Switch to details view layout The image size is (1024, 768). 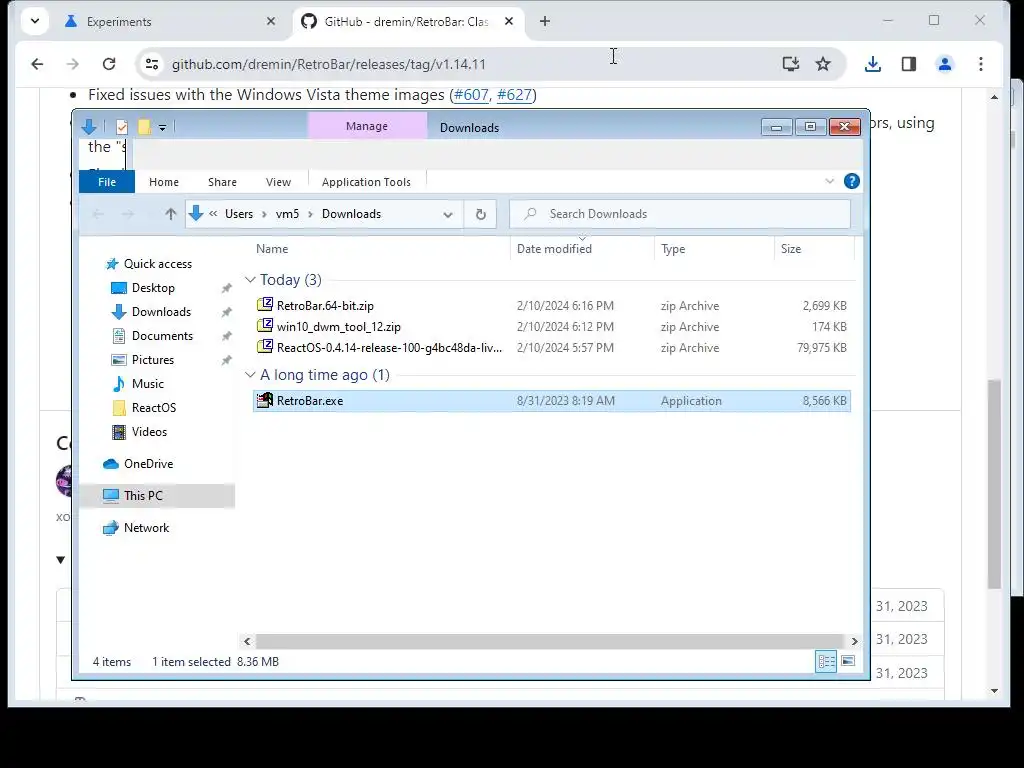pos(826,662)
